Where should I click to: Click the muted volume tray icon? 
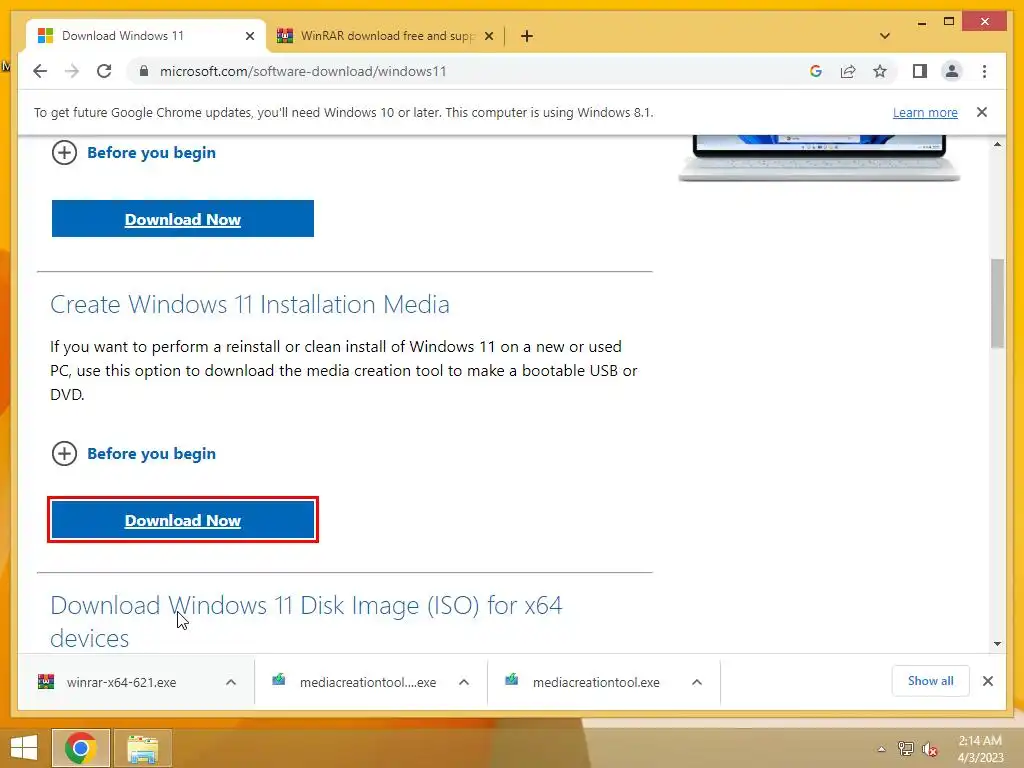[x=930, y=749]
